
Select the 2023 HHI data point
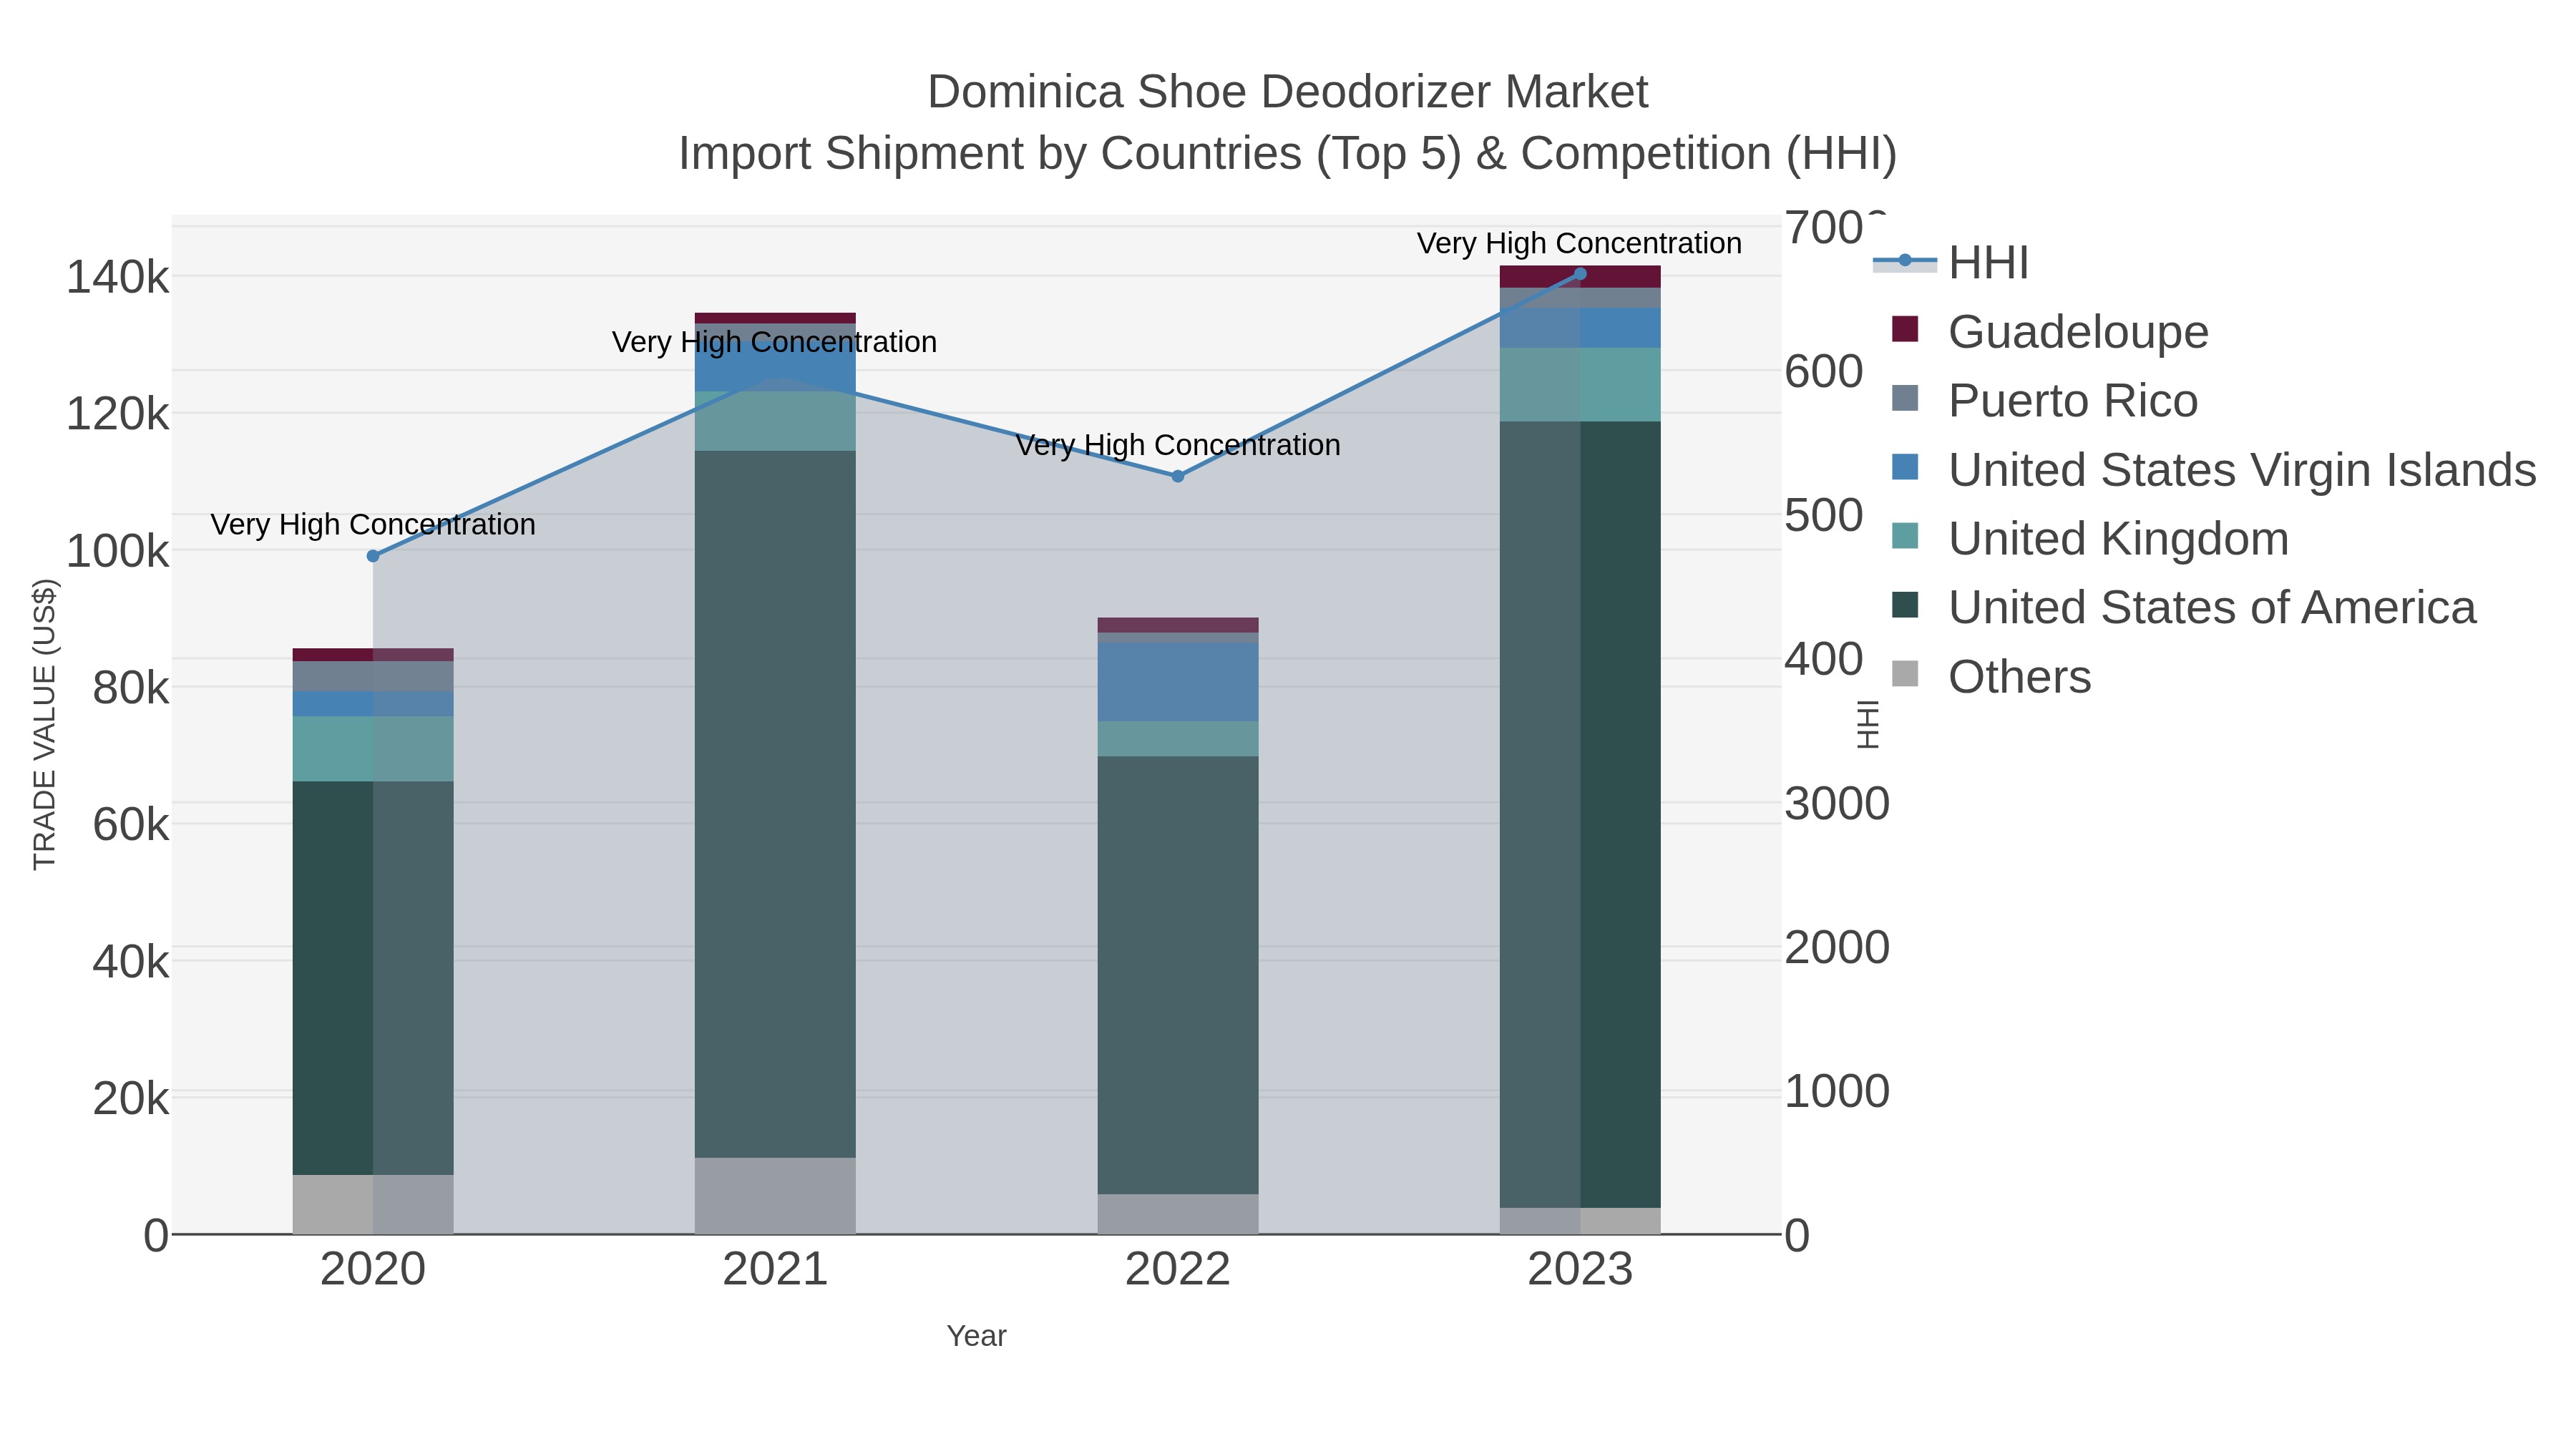click(1580, 274)
